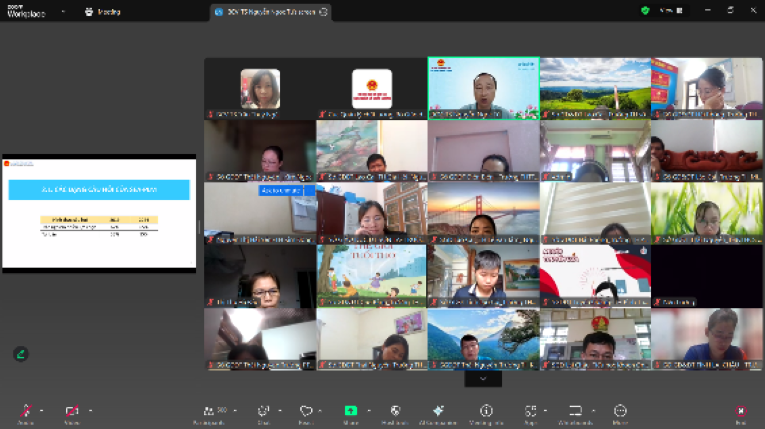Image resolution: width=765 pixels, height=429 pixels.
Task: Turn on the camera with the Video icon
Action: pos(72,411)
